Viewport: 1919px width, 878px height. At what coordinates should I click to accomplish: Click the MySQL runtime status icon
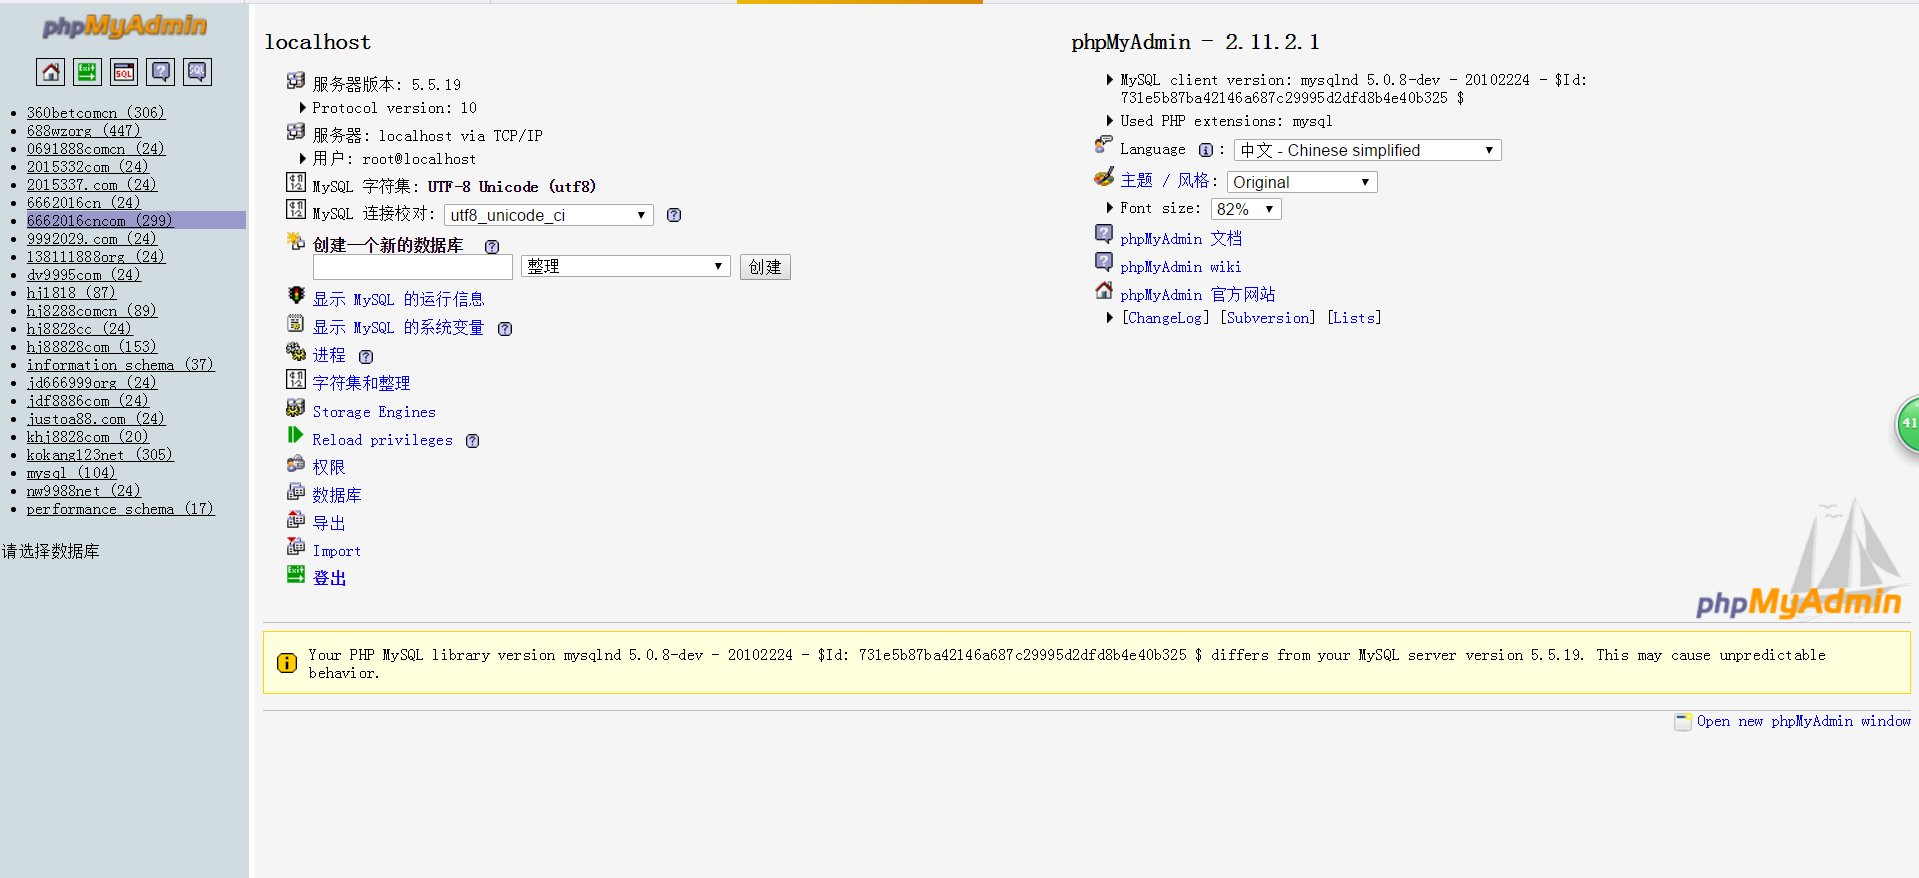tap(296, 295)
